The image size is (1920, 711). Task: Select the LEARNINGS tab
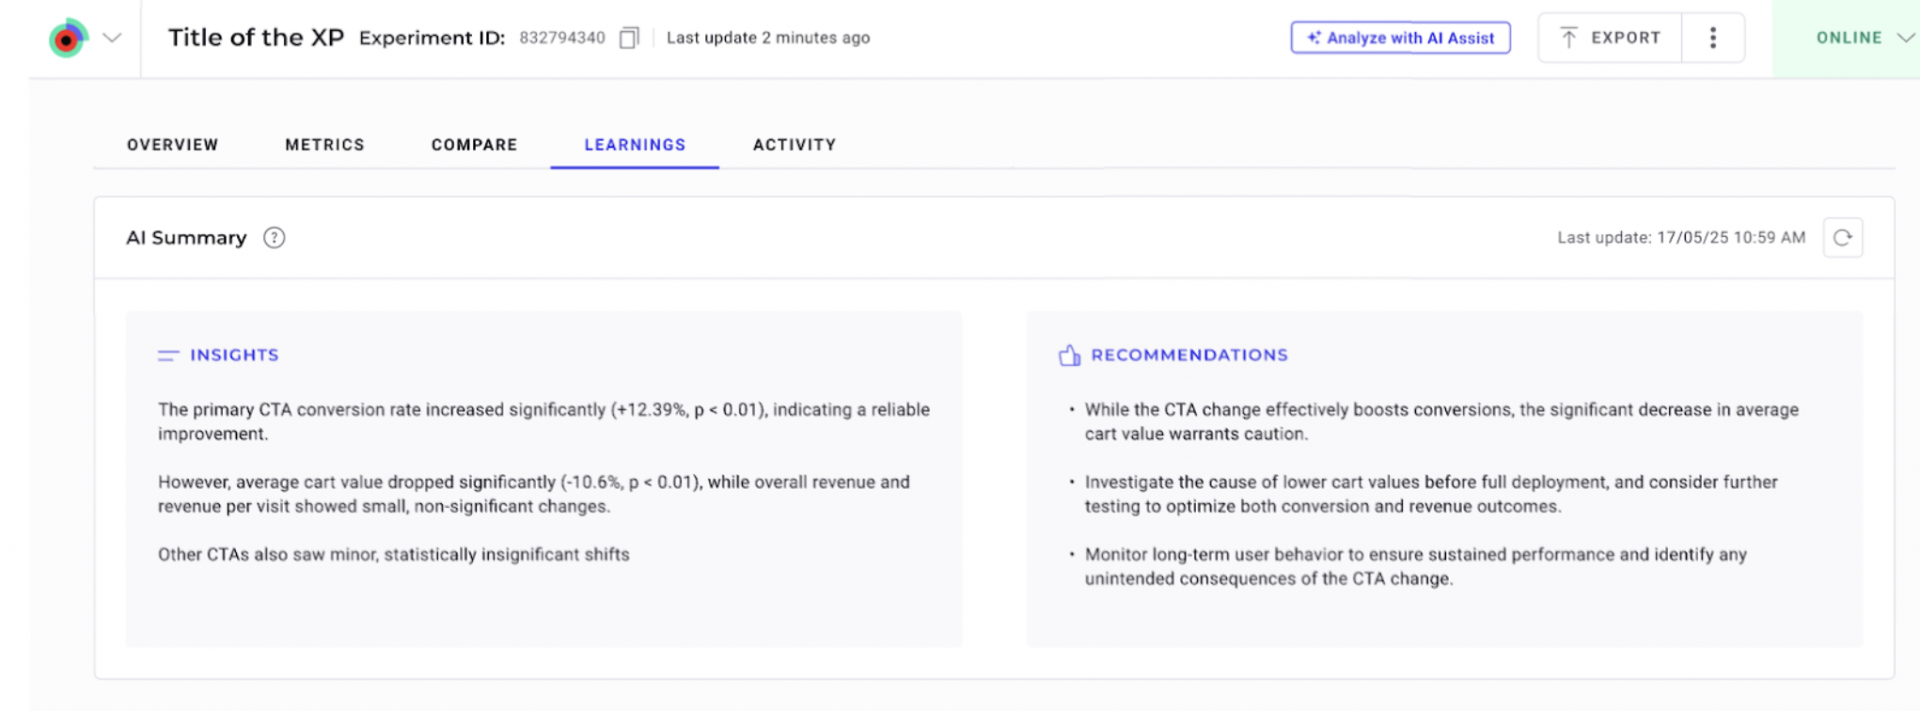tap(635, 145)
